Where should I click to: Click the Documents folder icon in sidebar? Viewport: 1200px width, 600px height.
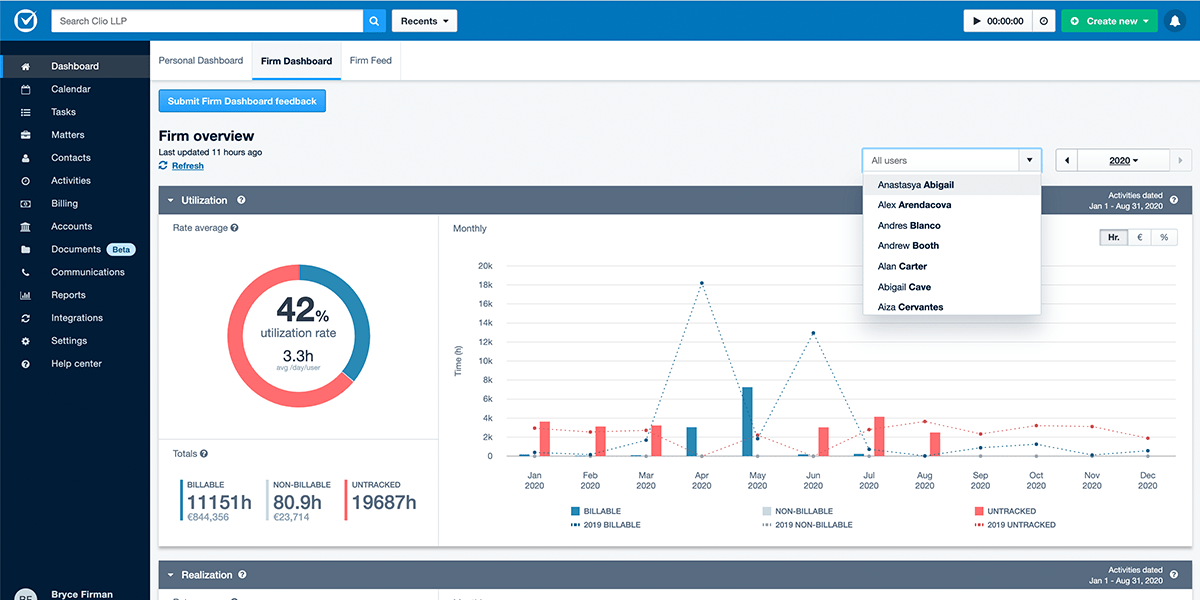pyautogui.click(x=26, y=249)
